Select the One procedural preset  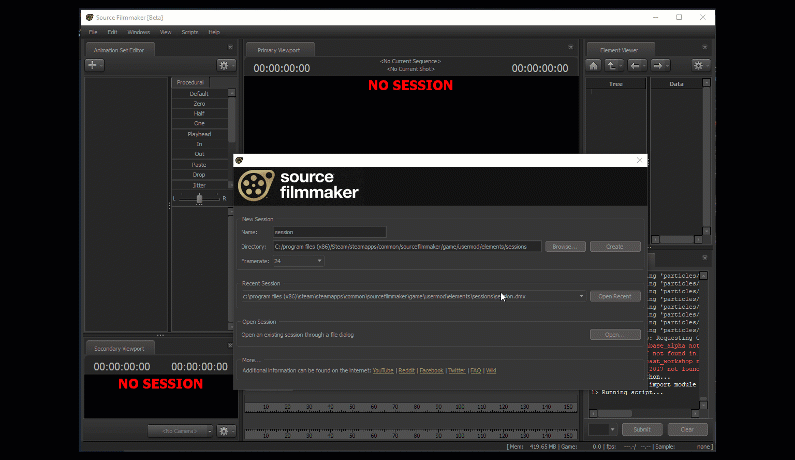pos(199,123)
